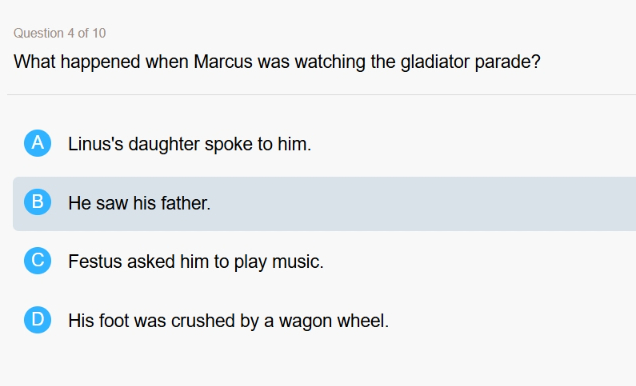
Task: Click the word 'Marcus' in the question
Action: 223,62
